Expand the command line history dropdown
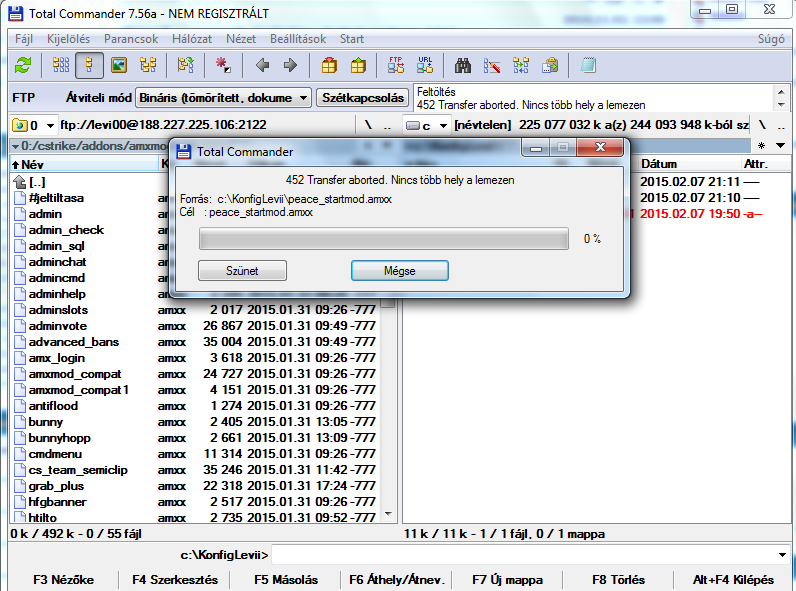Image resolution: width=796 pixels, height=591 pixels. pos(782,555)
